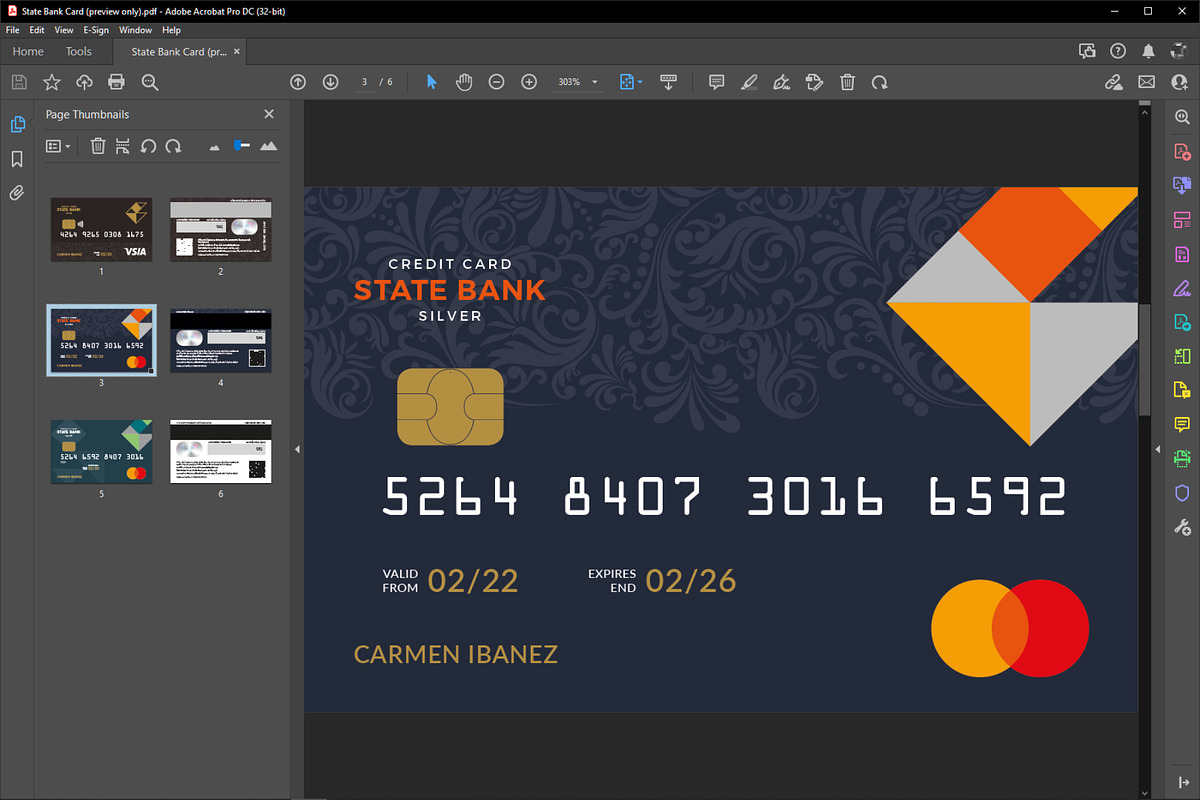This screenshot has width=1200, height=800.
Task: Select page 4 thumbnail
Action: [221, 341]
